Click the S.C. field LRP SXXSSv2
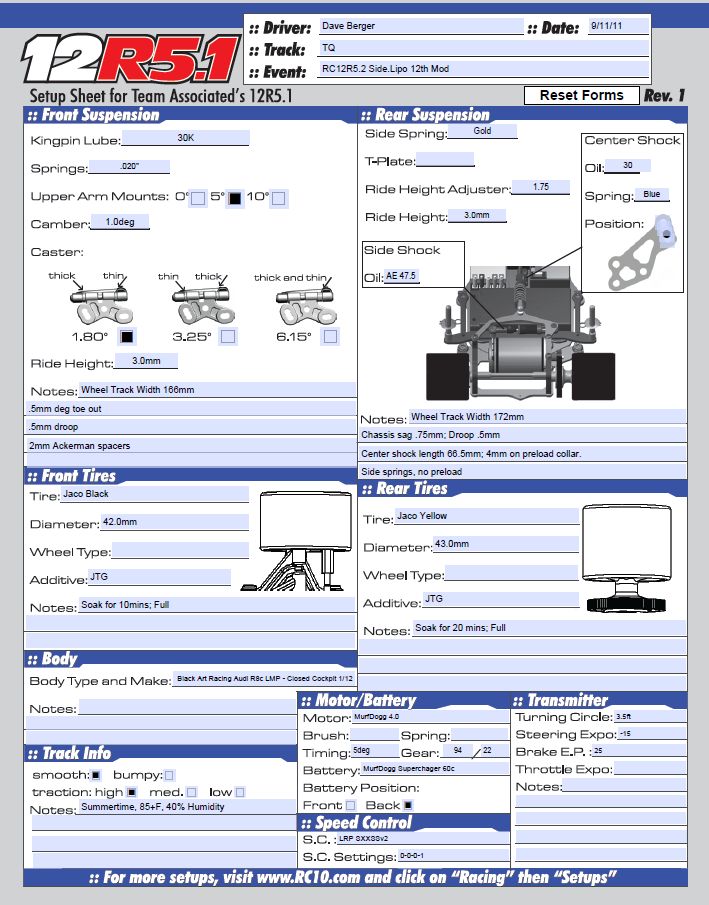 click(x=423, y=839)
